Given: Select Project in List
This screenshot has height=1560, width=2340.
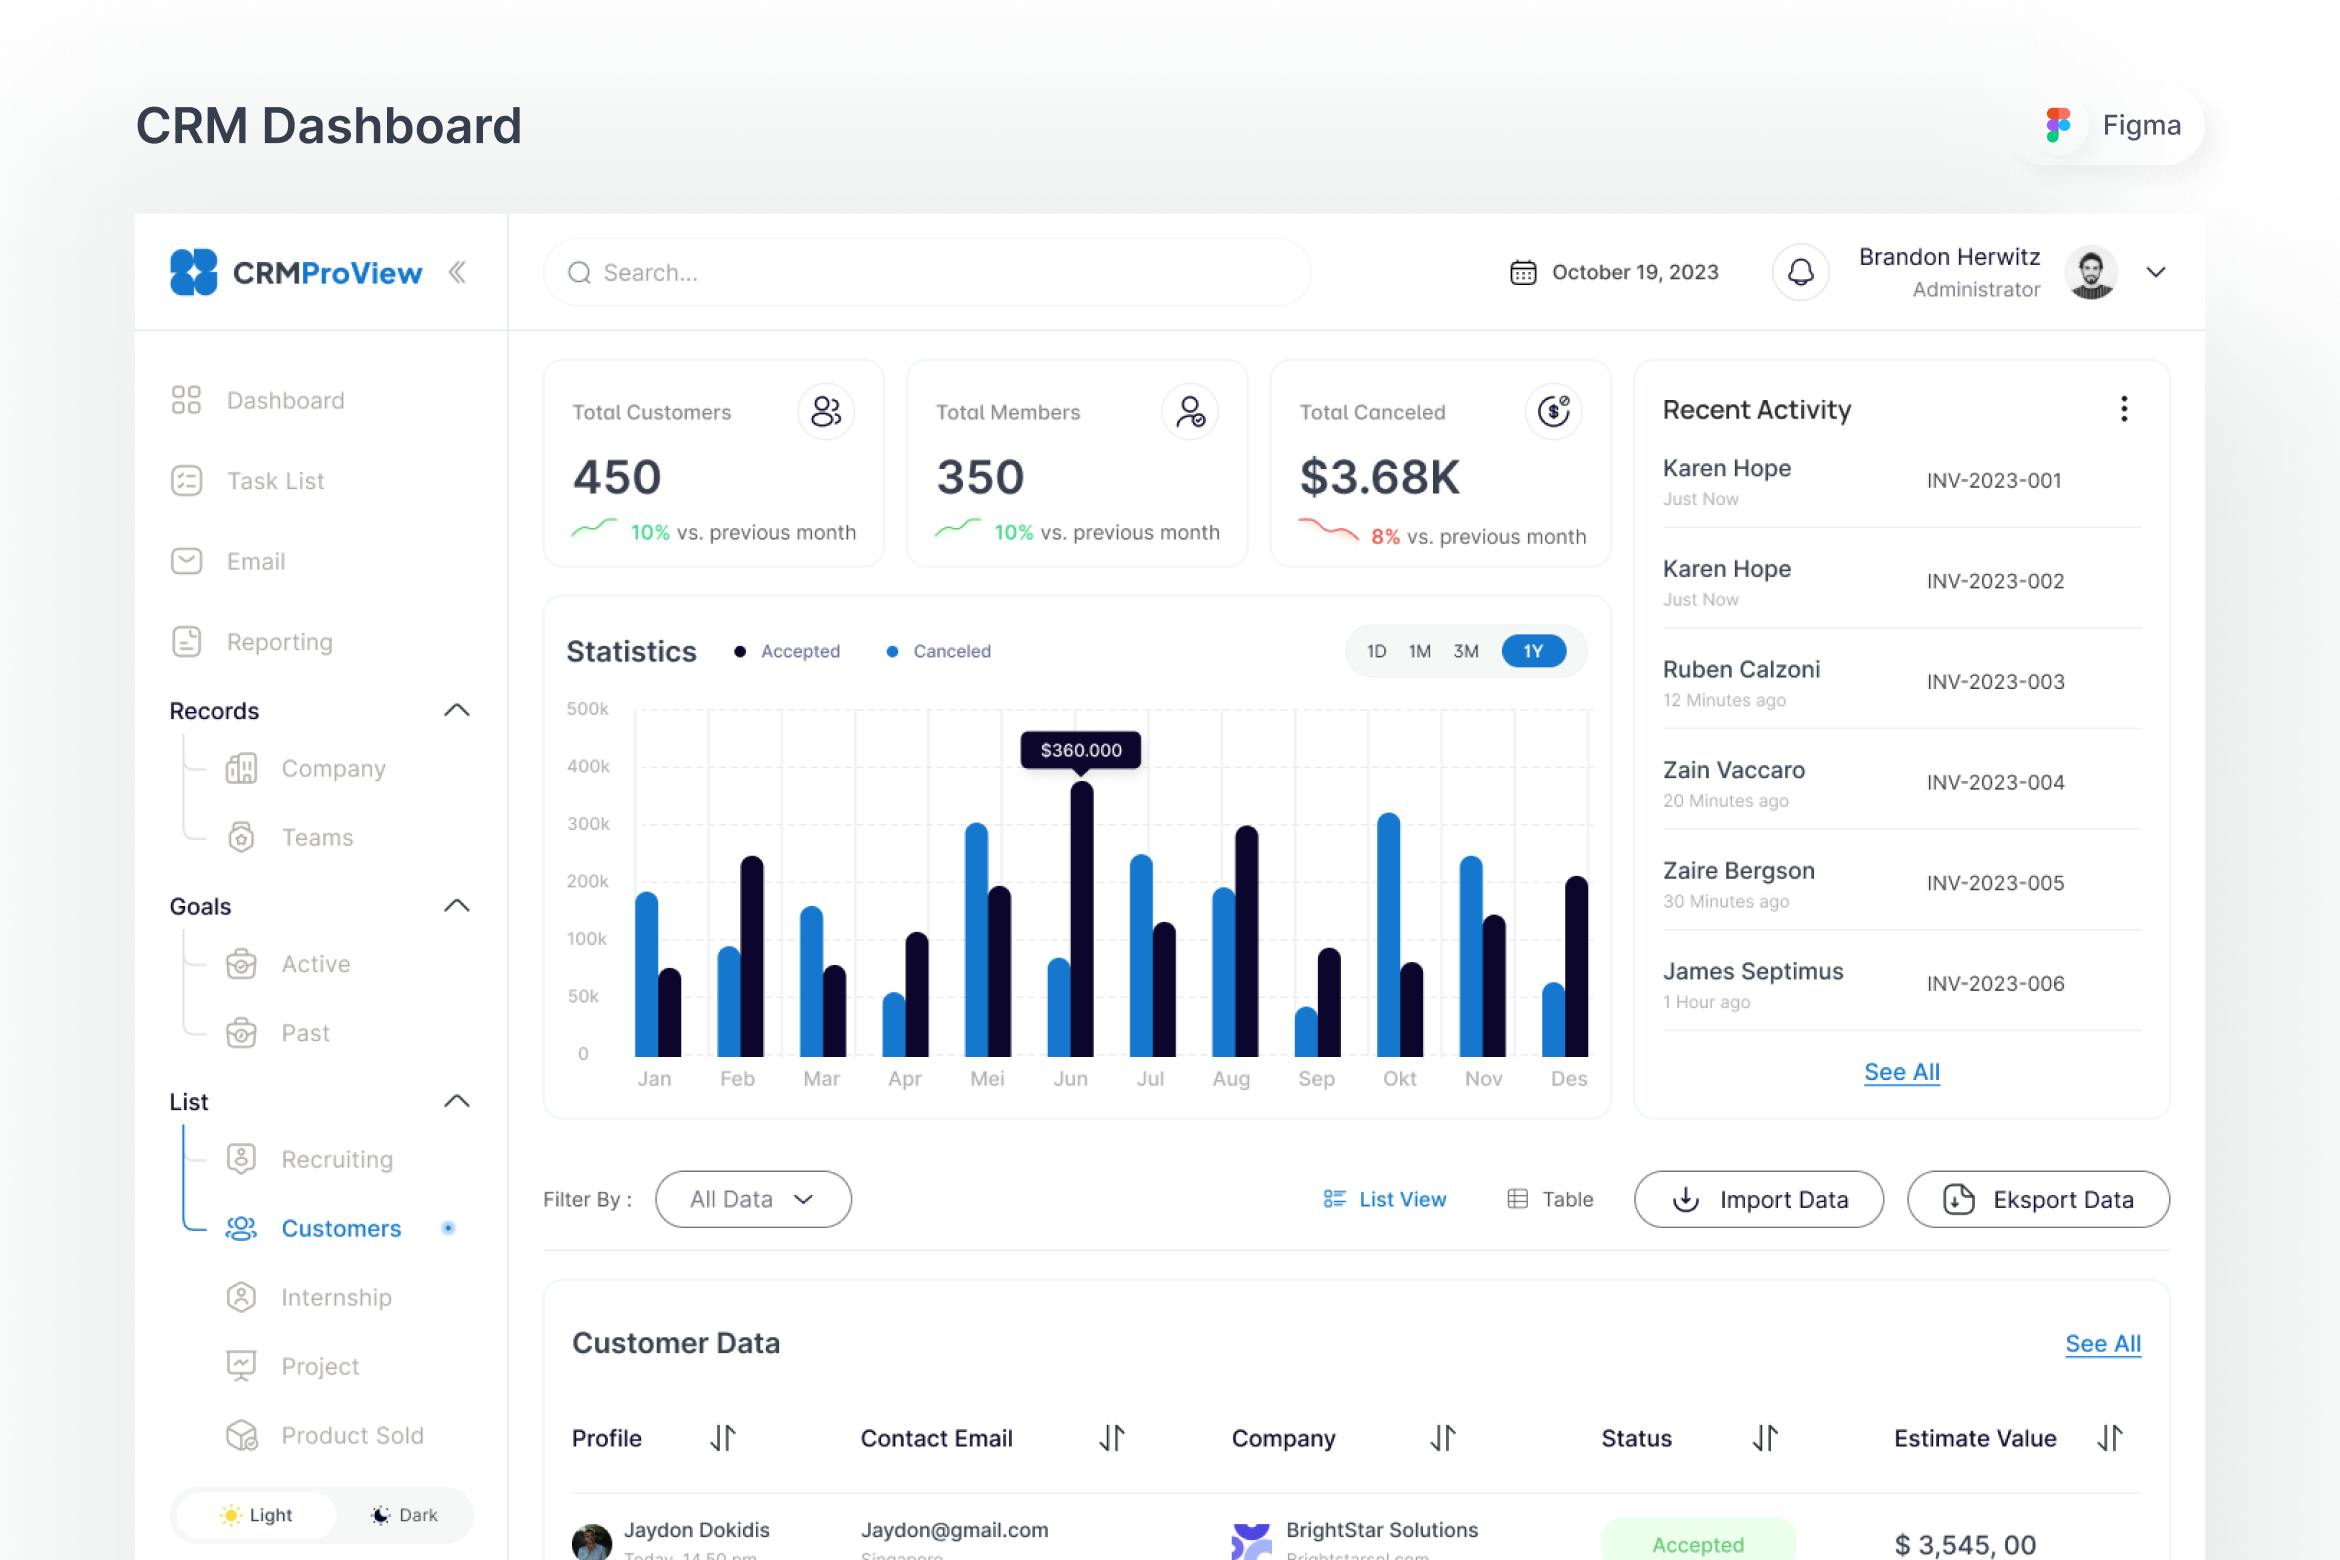Looking at the screenshot, I should click(x=293, y=1366).
